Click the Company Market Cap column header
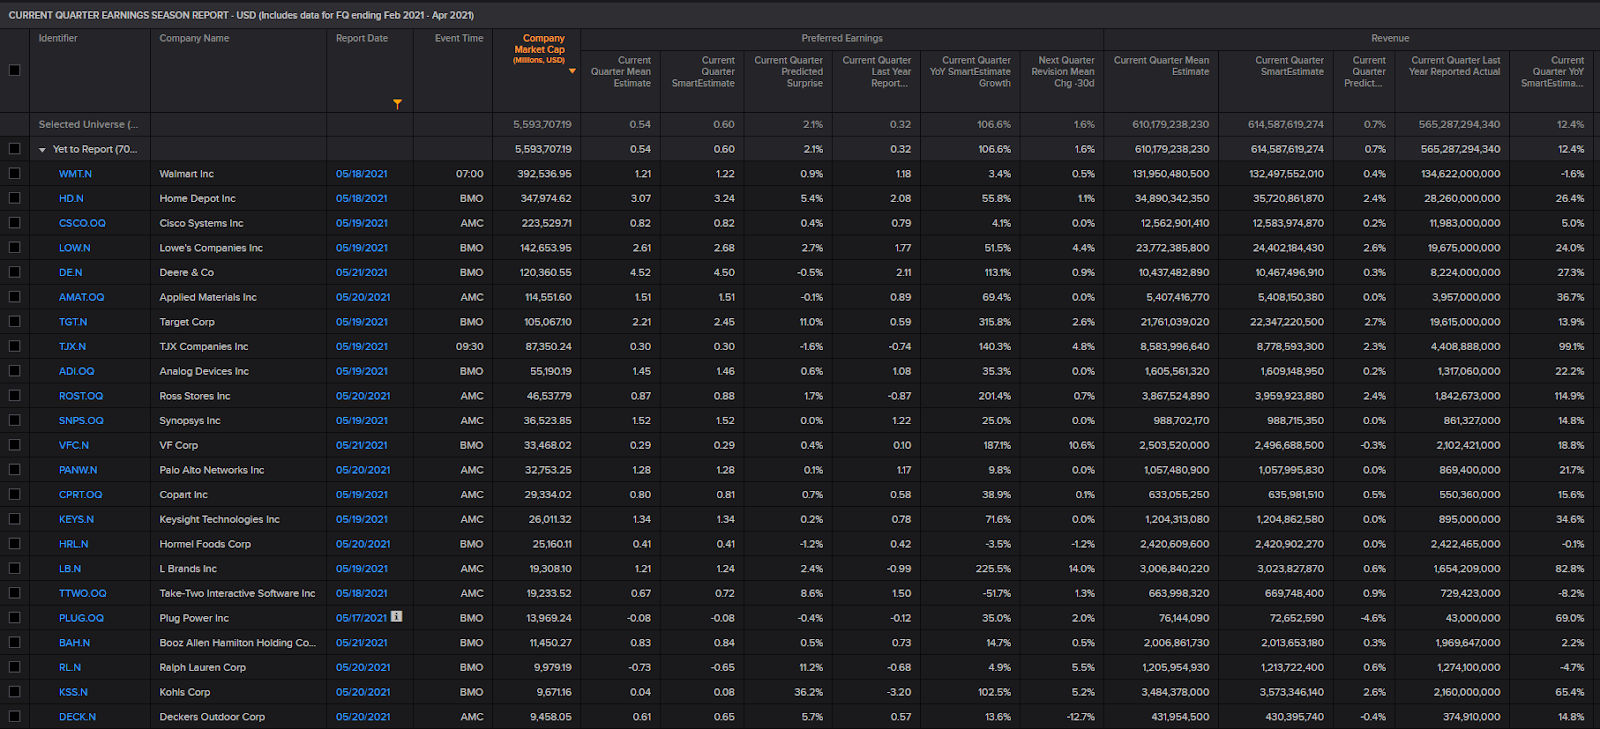The image size is (1600, 729). point(539,48)
